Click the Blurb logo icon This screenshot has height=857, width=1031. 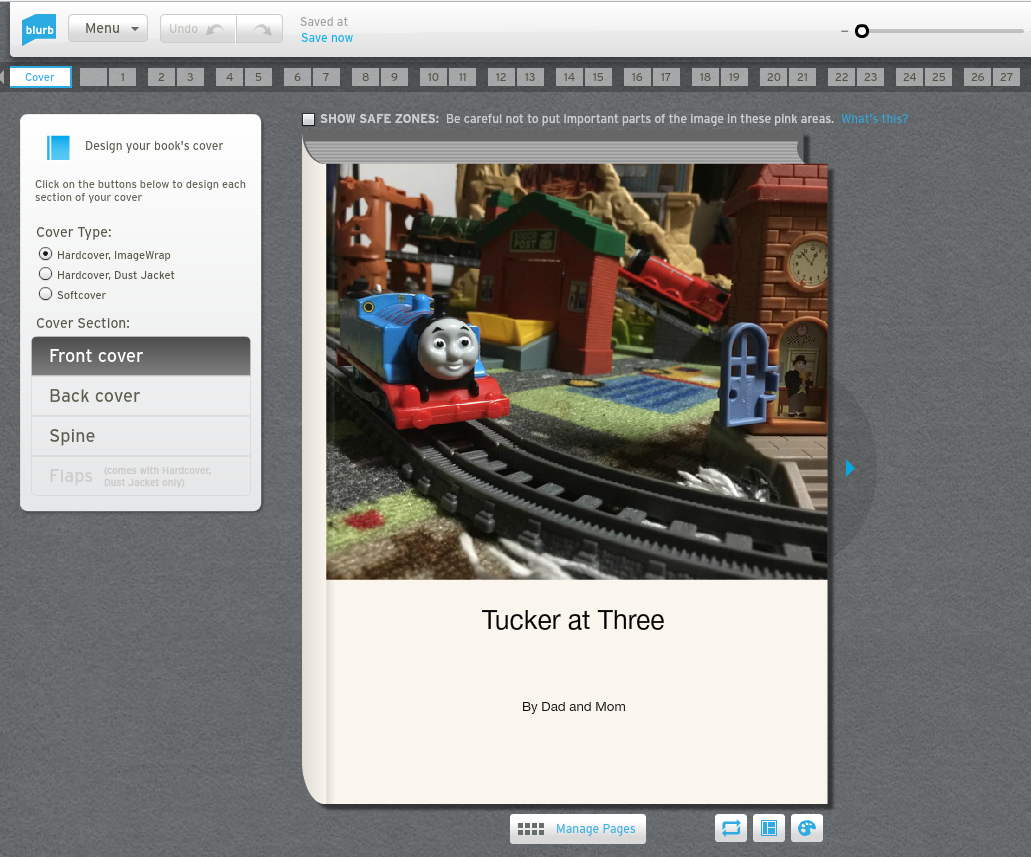pyautogui.click(x=39, y=29)
